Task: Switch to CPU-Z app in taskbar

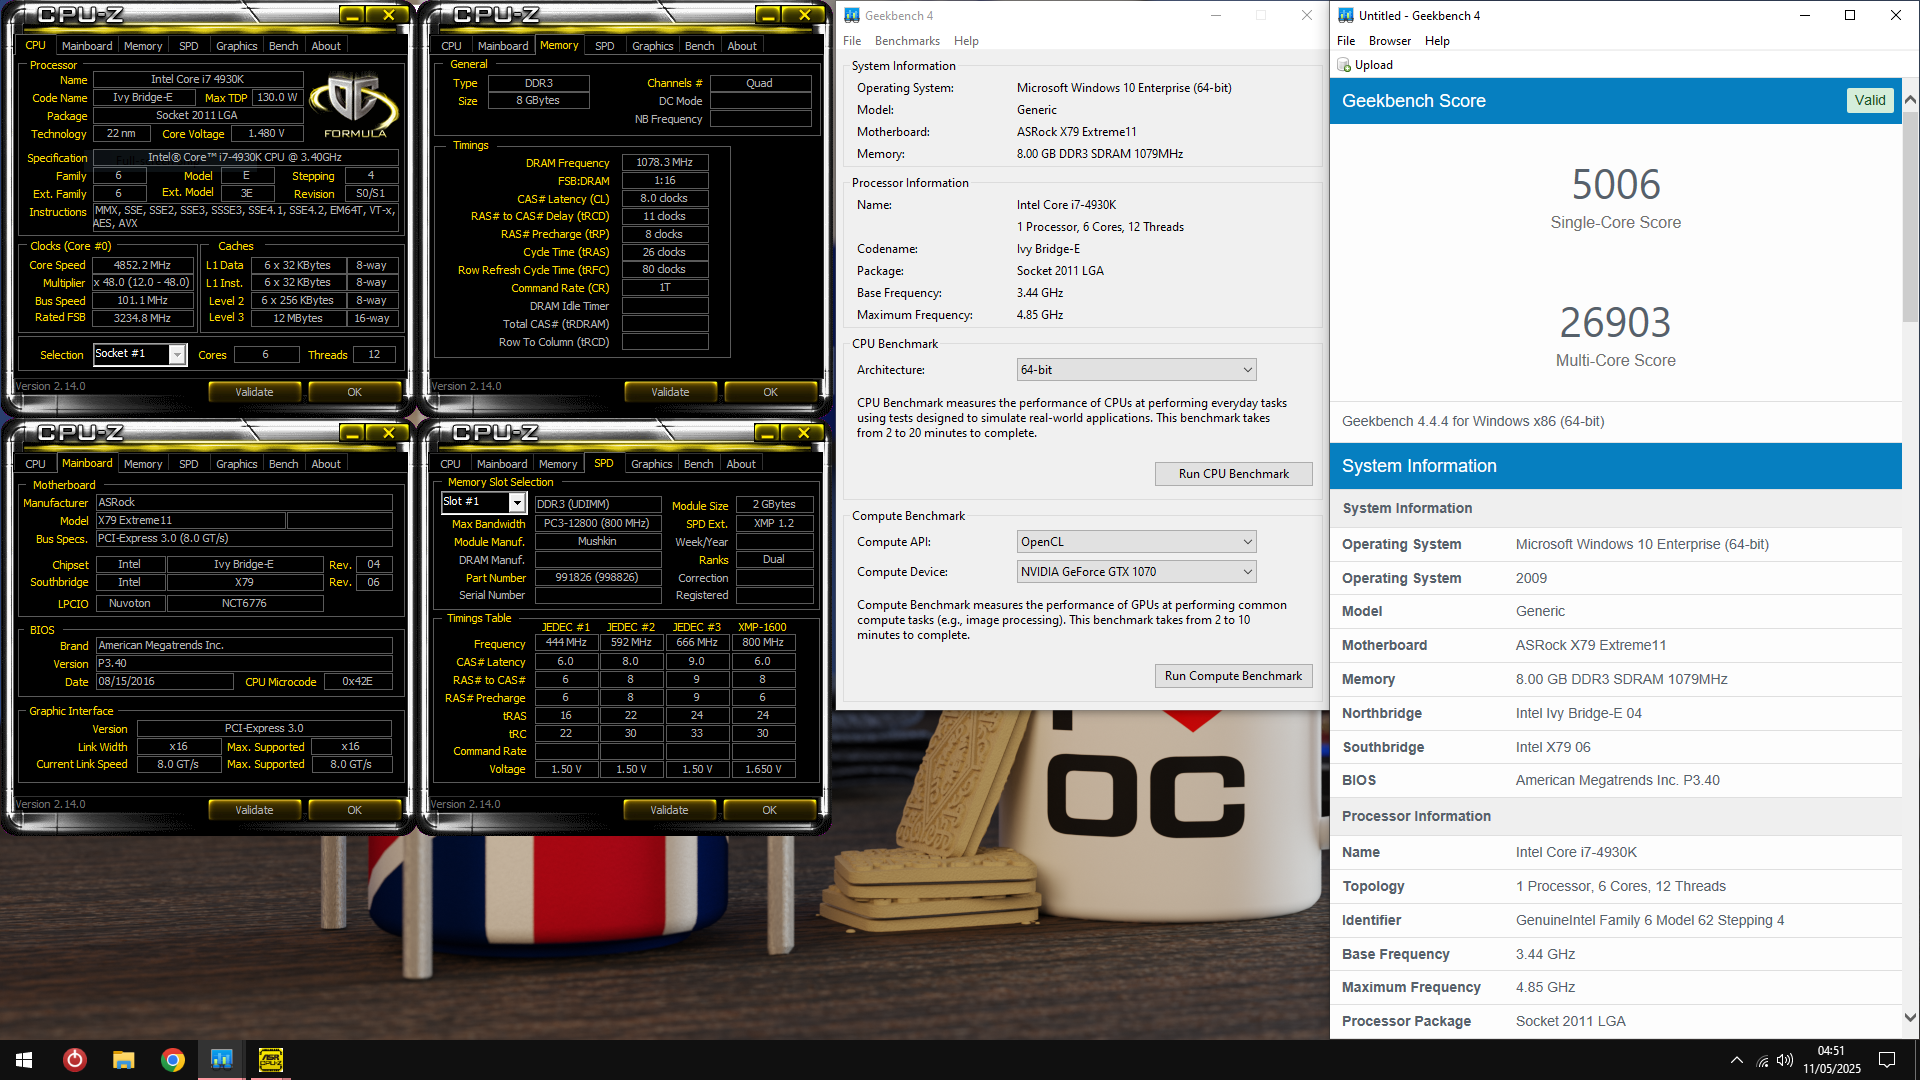Action: tap(270, 1060)
